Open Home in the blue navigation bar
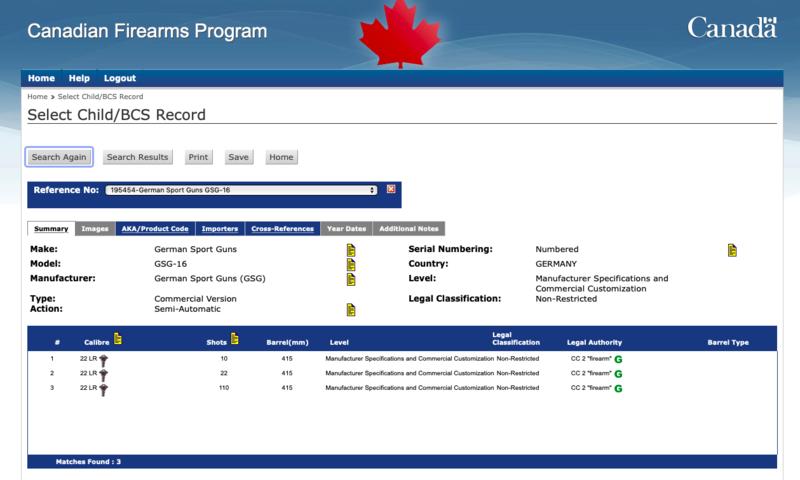The width and height of the screenshot is (800, 480). (41, 78)
